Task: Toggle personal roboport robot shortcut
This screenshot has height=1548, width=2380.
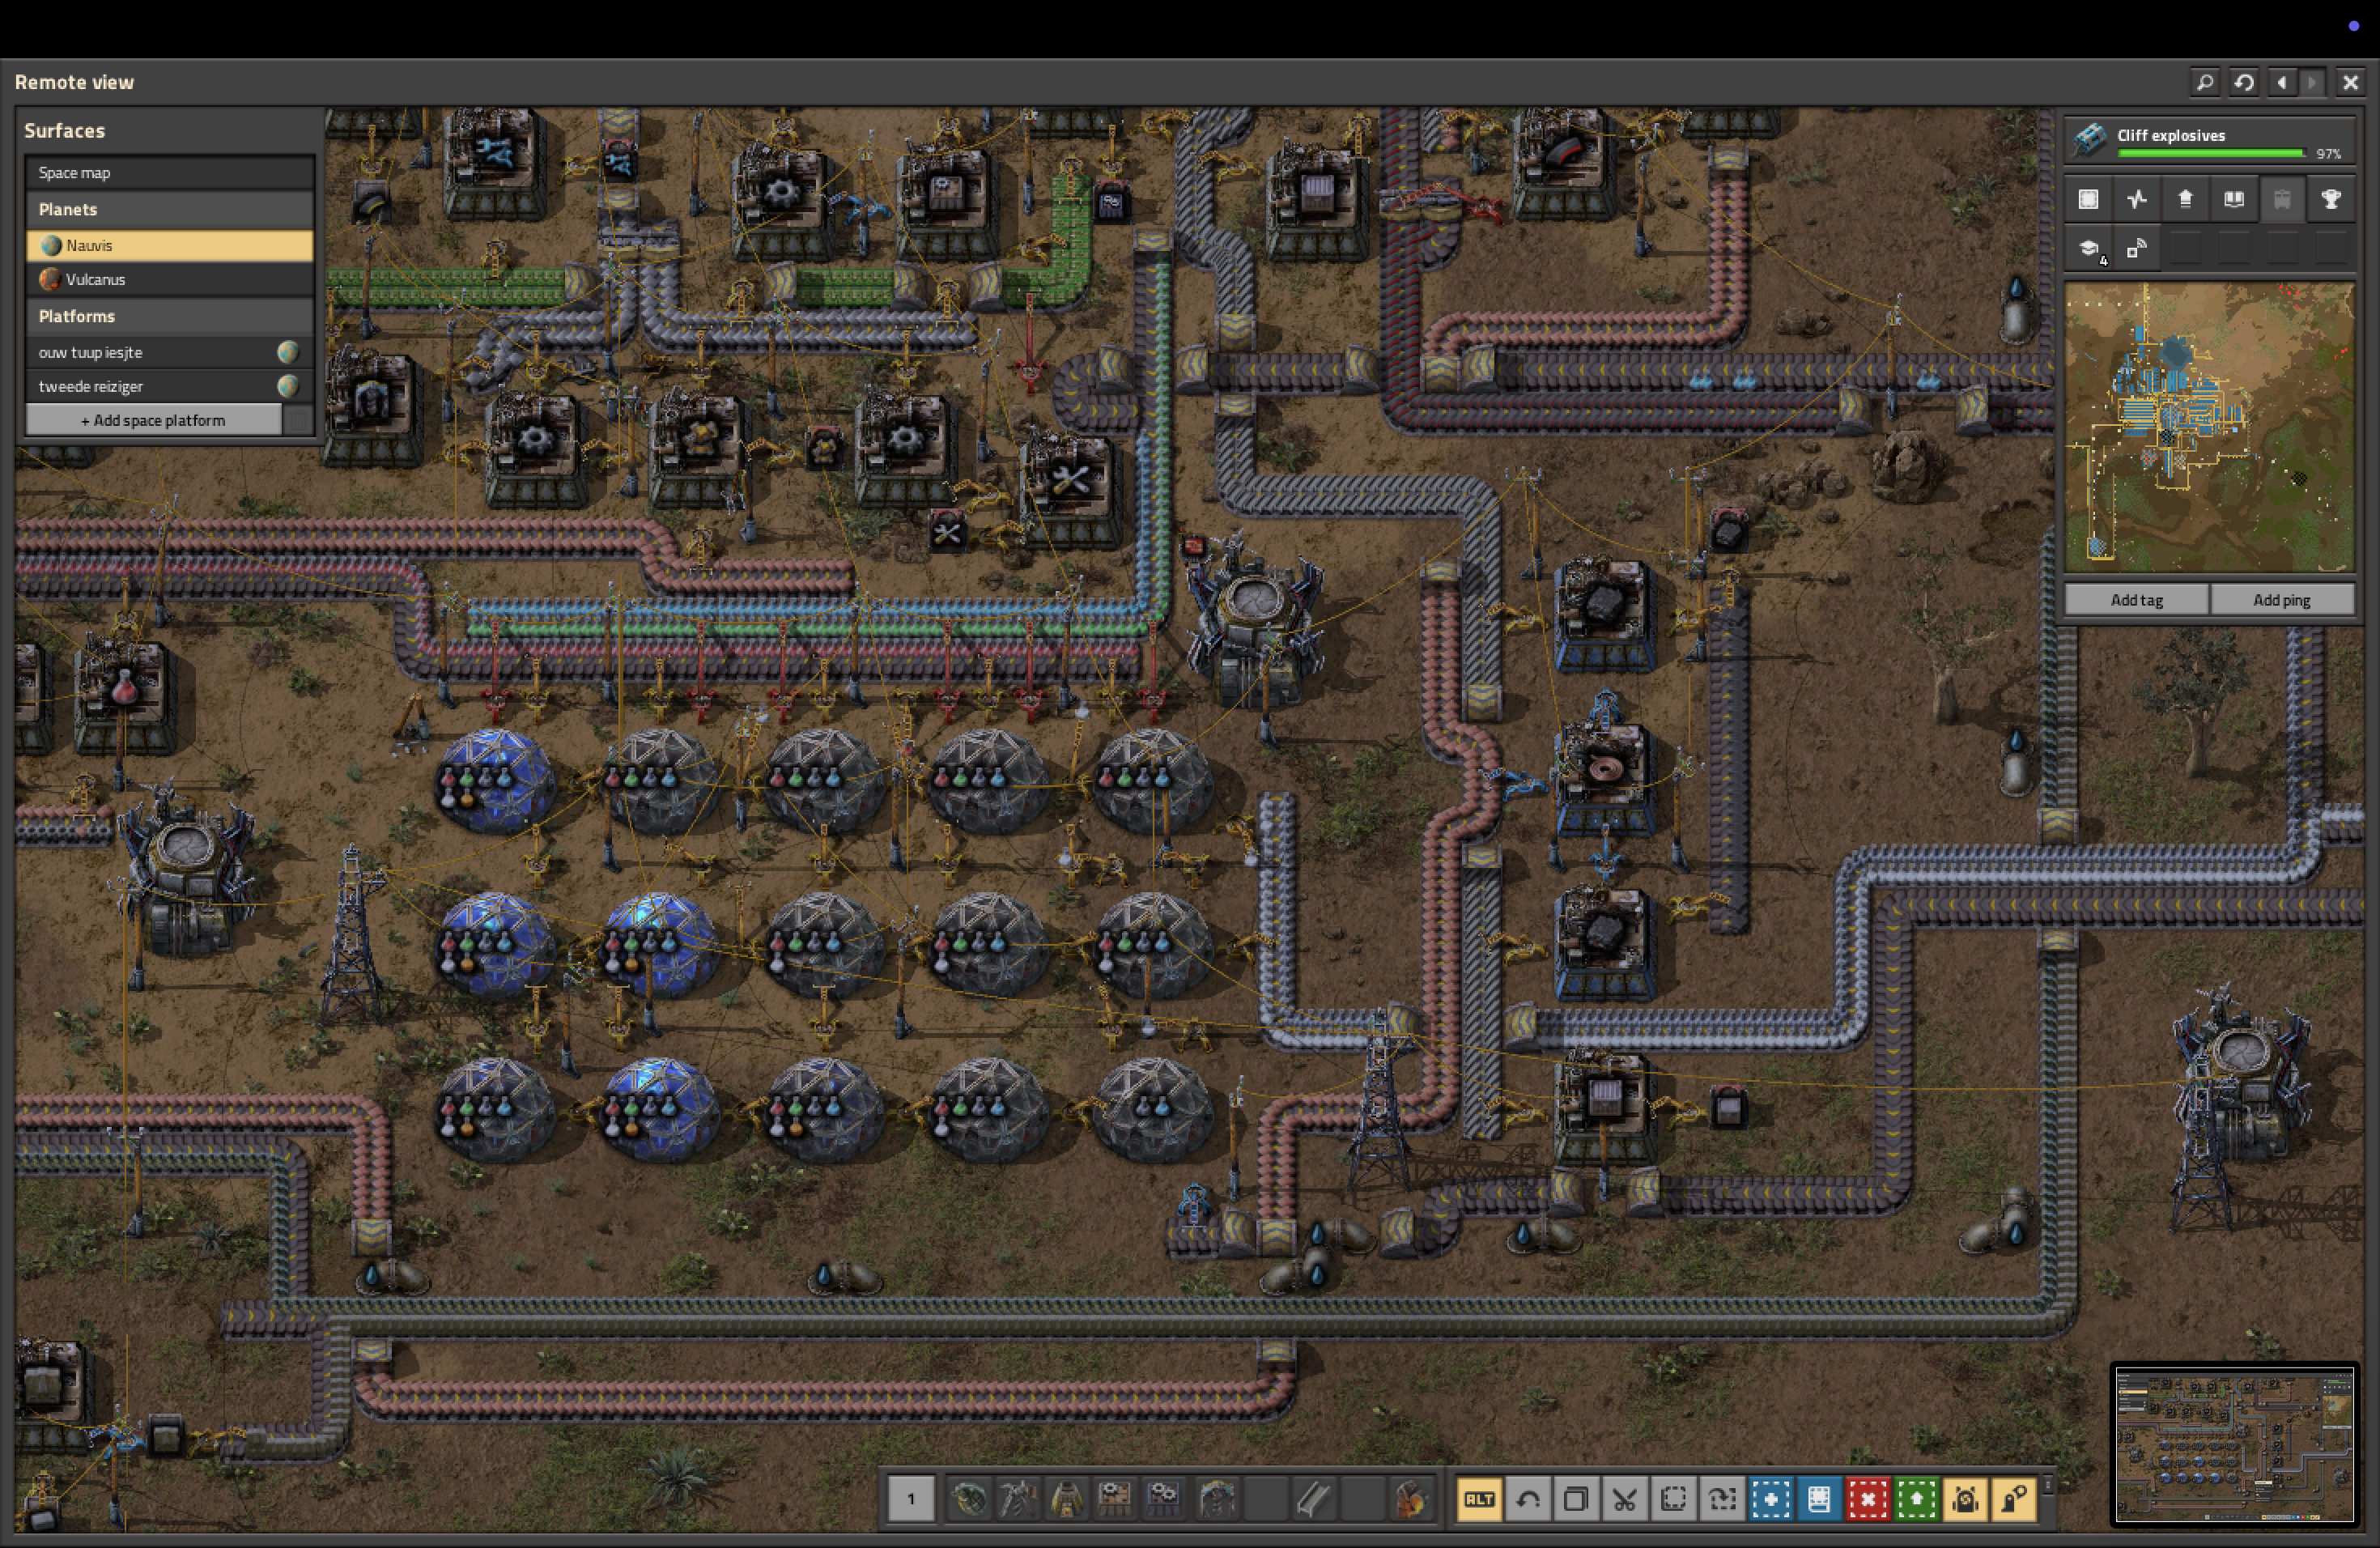Action: click(1965, 1498)
